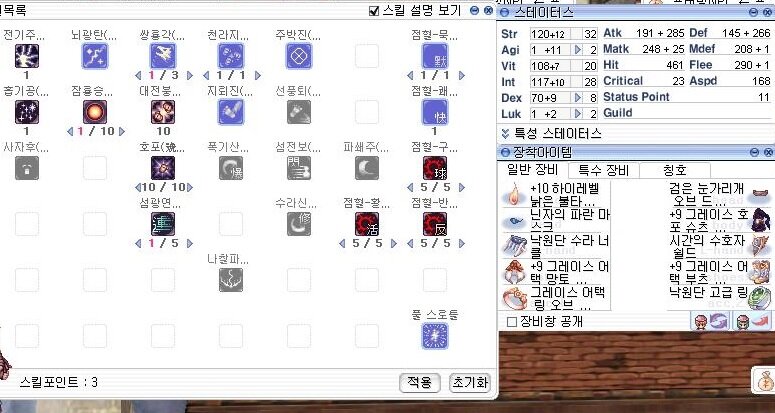
Task: Click the 나찰파 skill icon
Action: (x=231, y=279)
